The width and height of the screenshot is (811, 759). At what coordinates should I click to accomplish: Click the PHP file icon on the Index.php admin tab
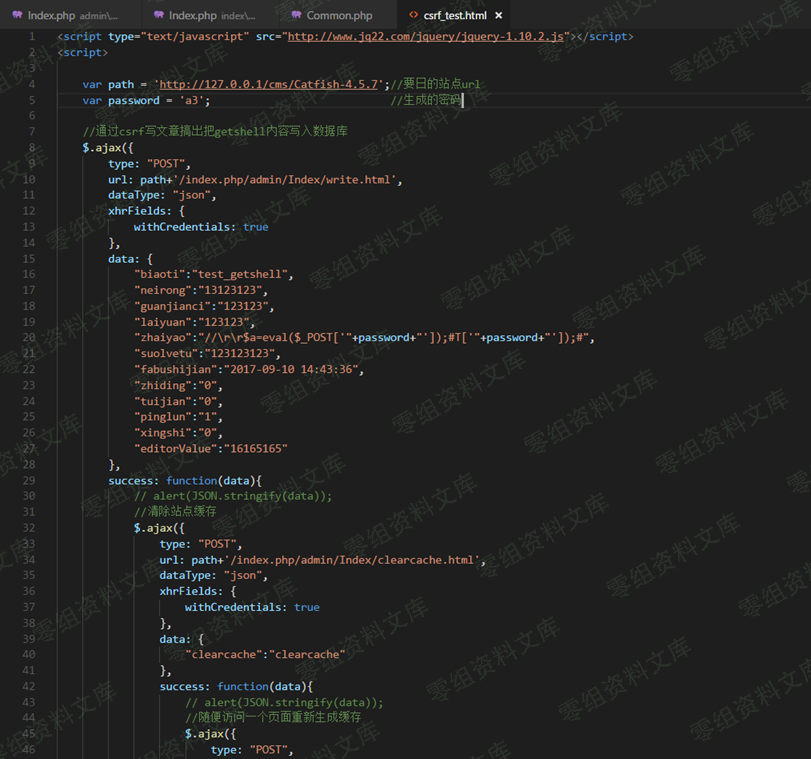click(x=17, y=15)
